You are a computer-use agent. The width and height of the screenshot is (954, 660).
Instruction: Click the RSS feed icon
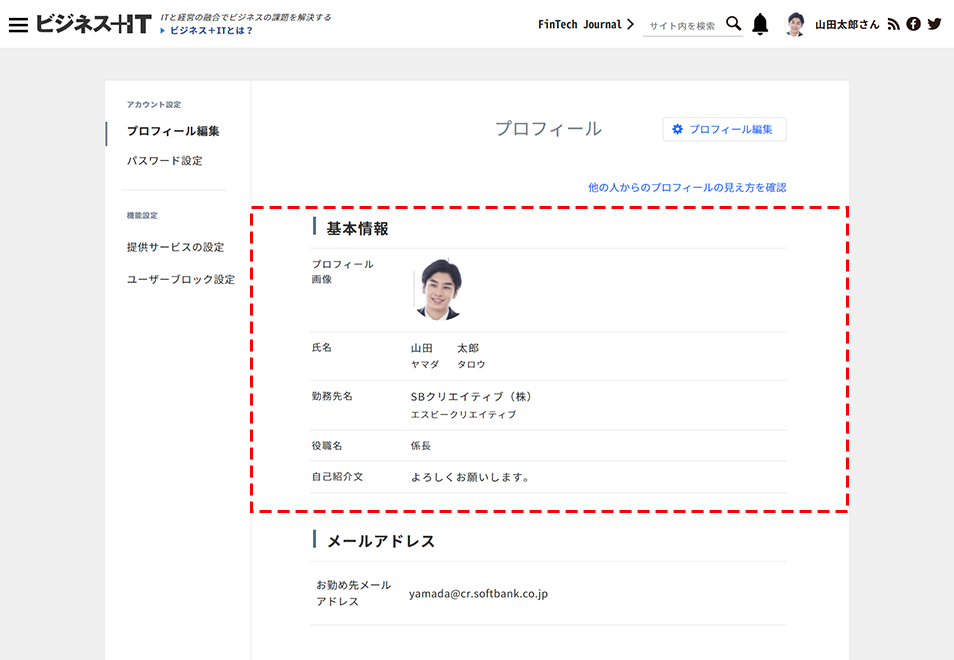point(893,22)
